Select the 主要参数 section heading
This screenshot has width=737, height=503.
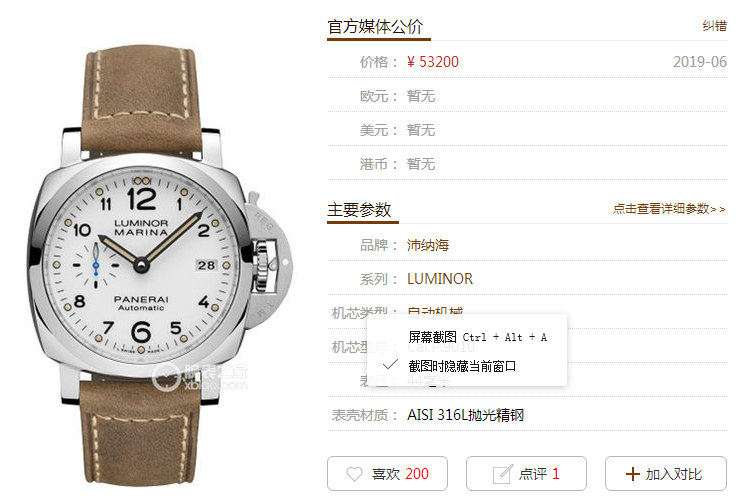pos(359,210)
